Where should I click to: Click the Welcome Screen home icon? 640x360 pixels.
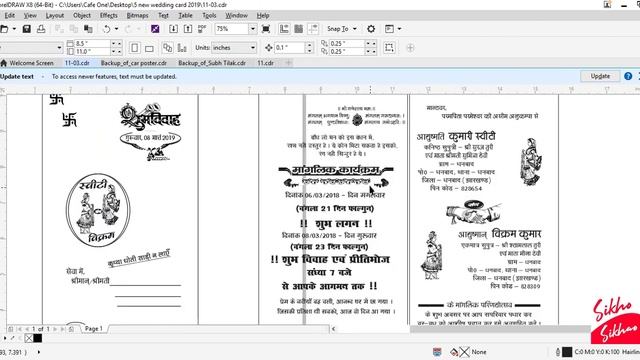pos(4,63)
